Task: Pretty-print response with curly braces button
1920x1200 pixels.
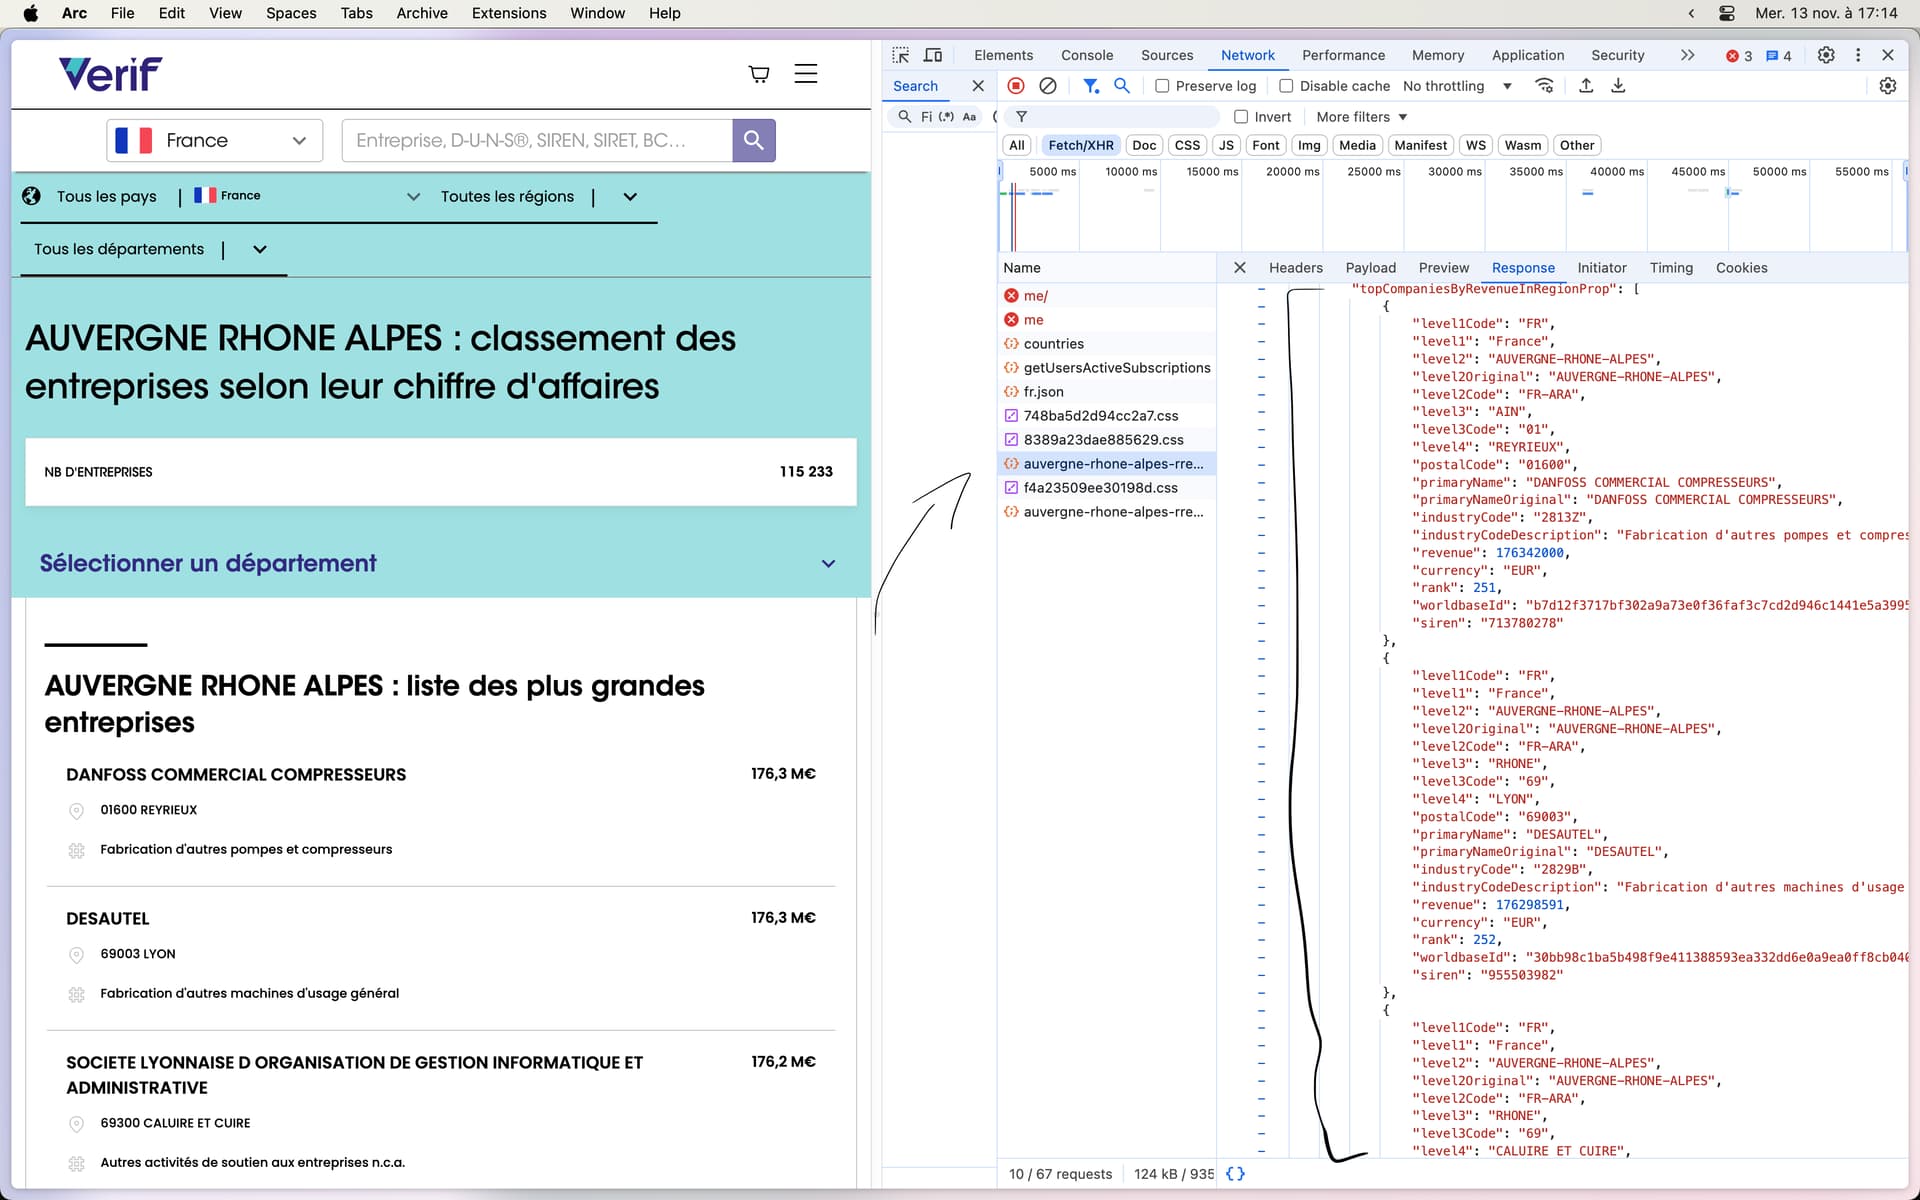Action: 1236,1174
